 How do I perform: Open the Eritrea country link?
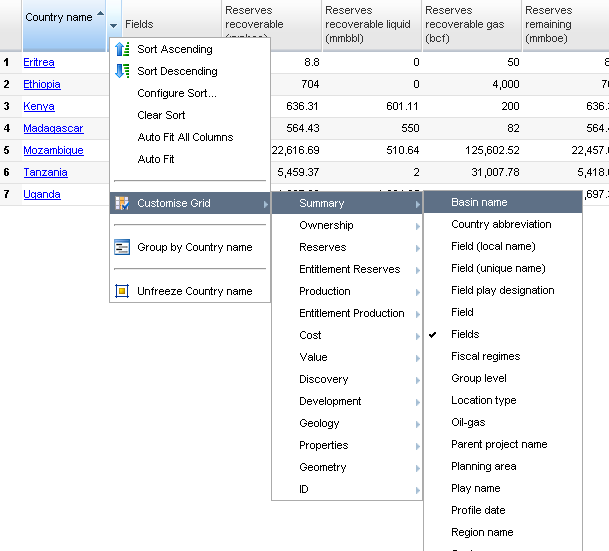(39, 62)
